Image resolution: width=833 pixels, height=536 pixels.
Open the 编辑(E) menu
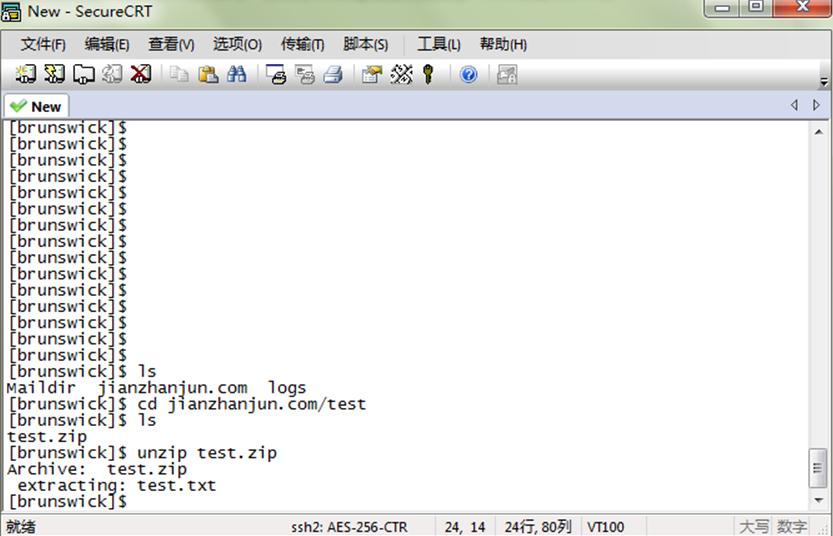click(x=107, y=45)
